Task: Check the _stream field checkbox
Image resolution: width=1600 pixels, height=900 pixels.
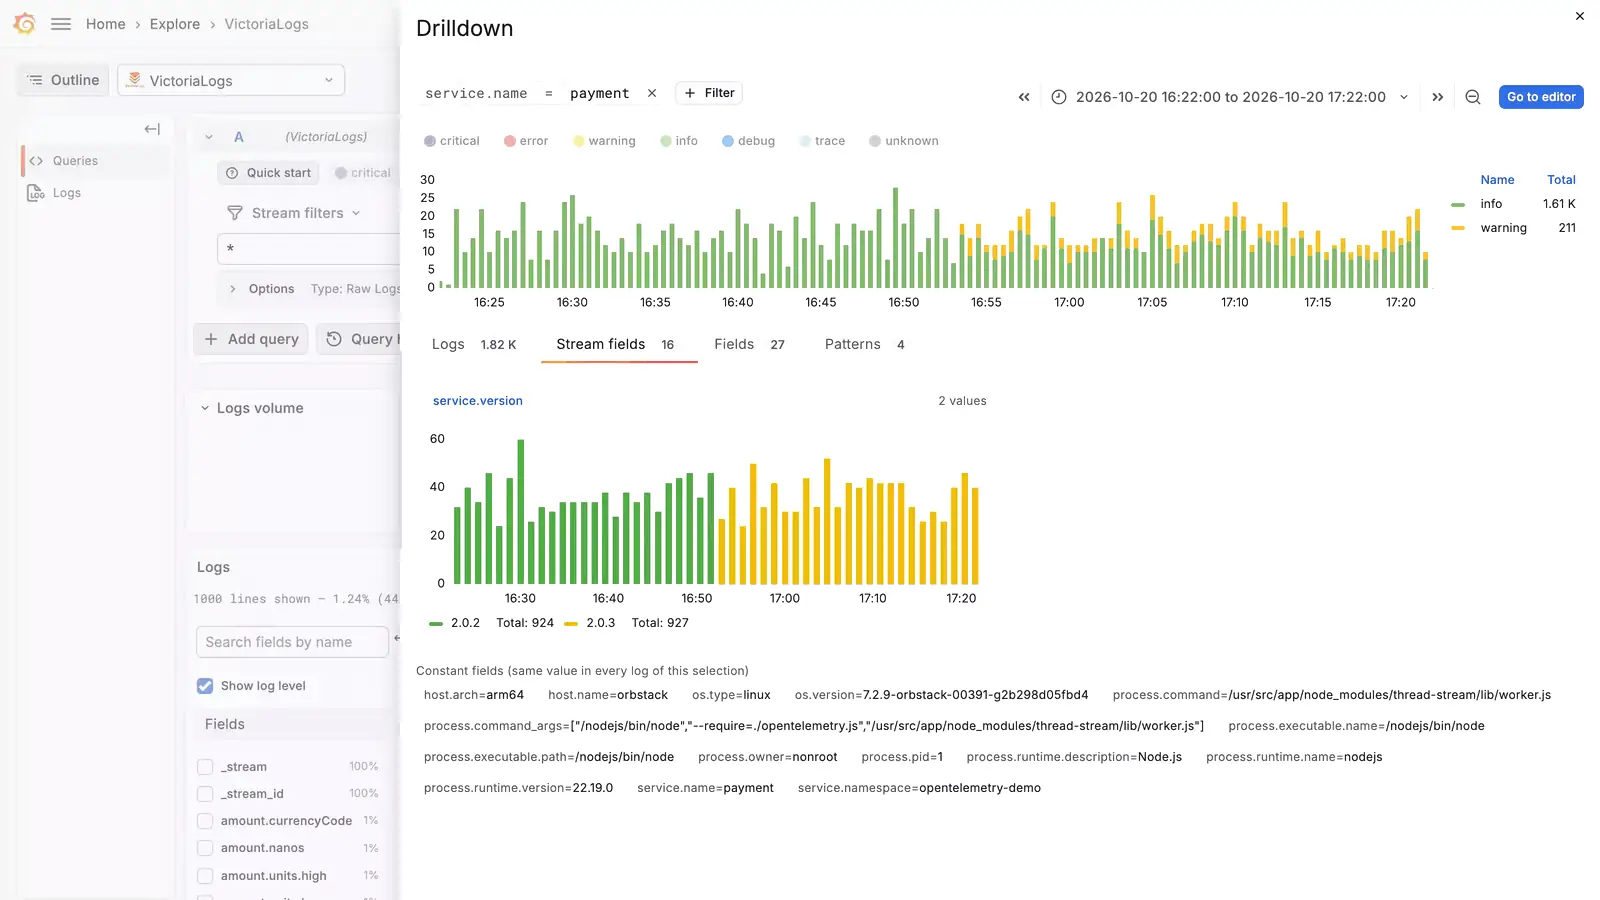Action: (x=205, y=767)
